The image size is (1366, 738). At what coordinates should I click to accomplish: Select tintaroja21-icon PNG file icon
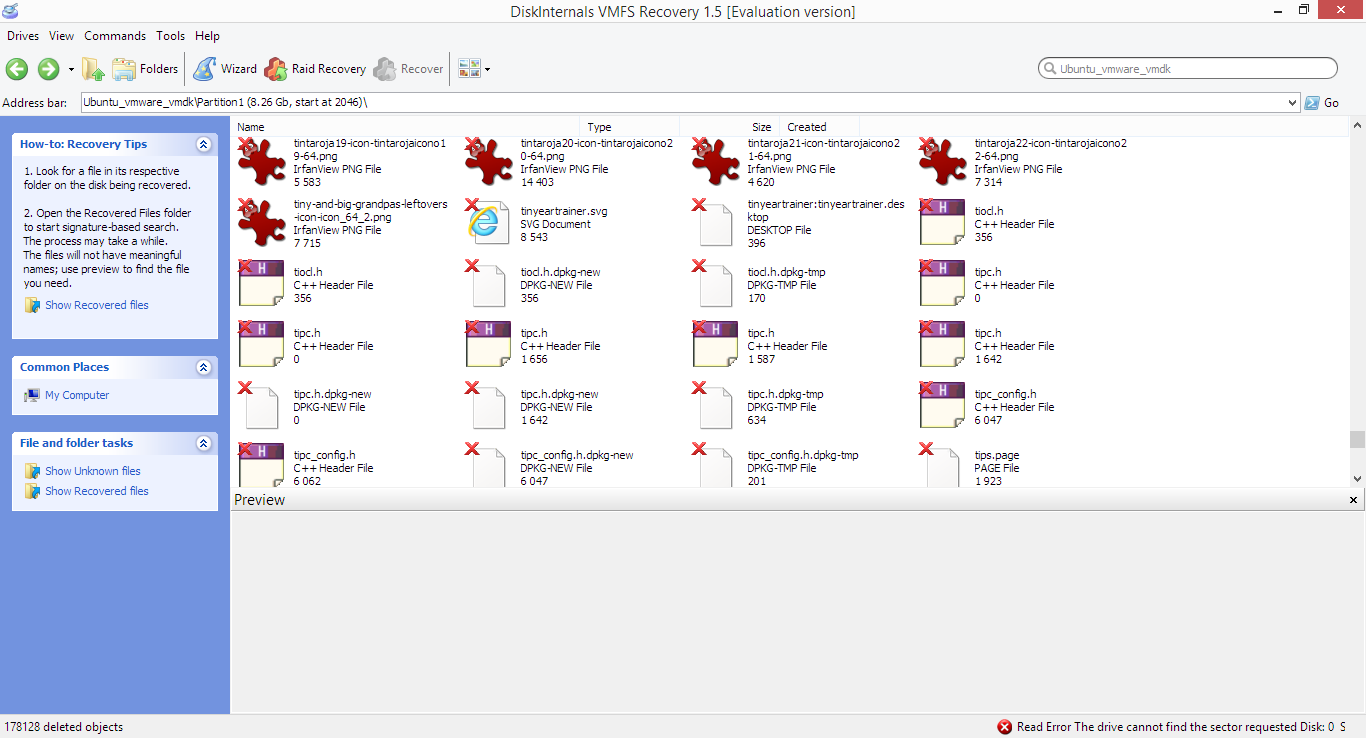pos(715,161)
